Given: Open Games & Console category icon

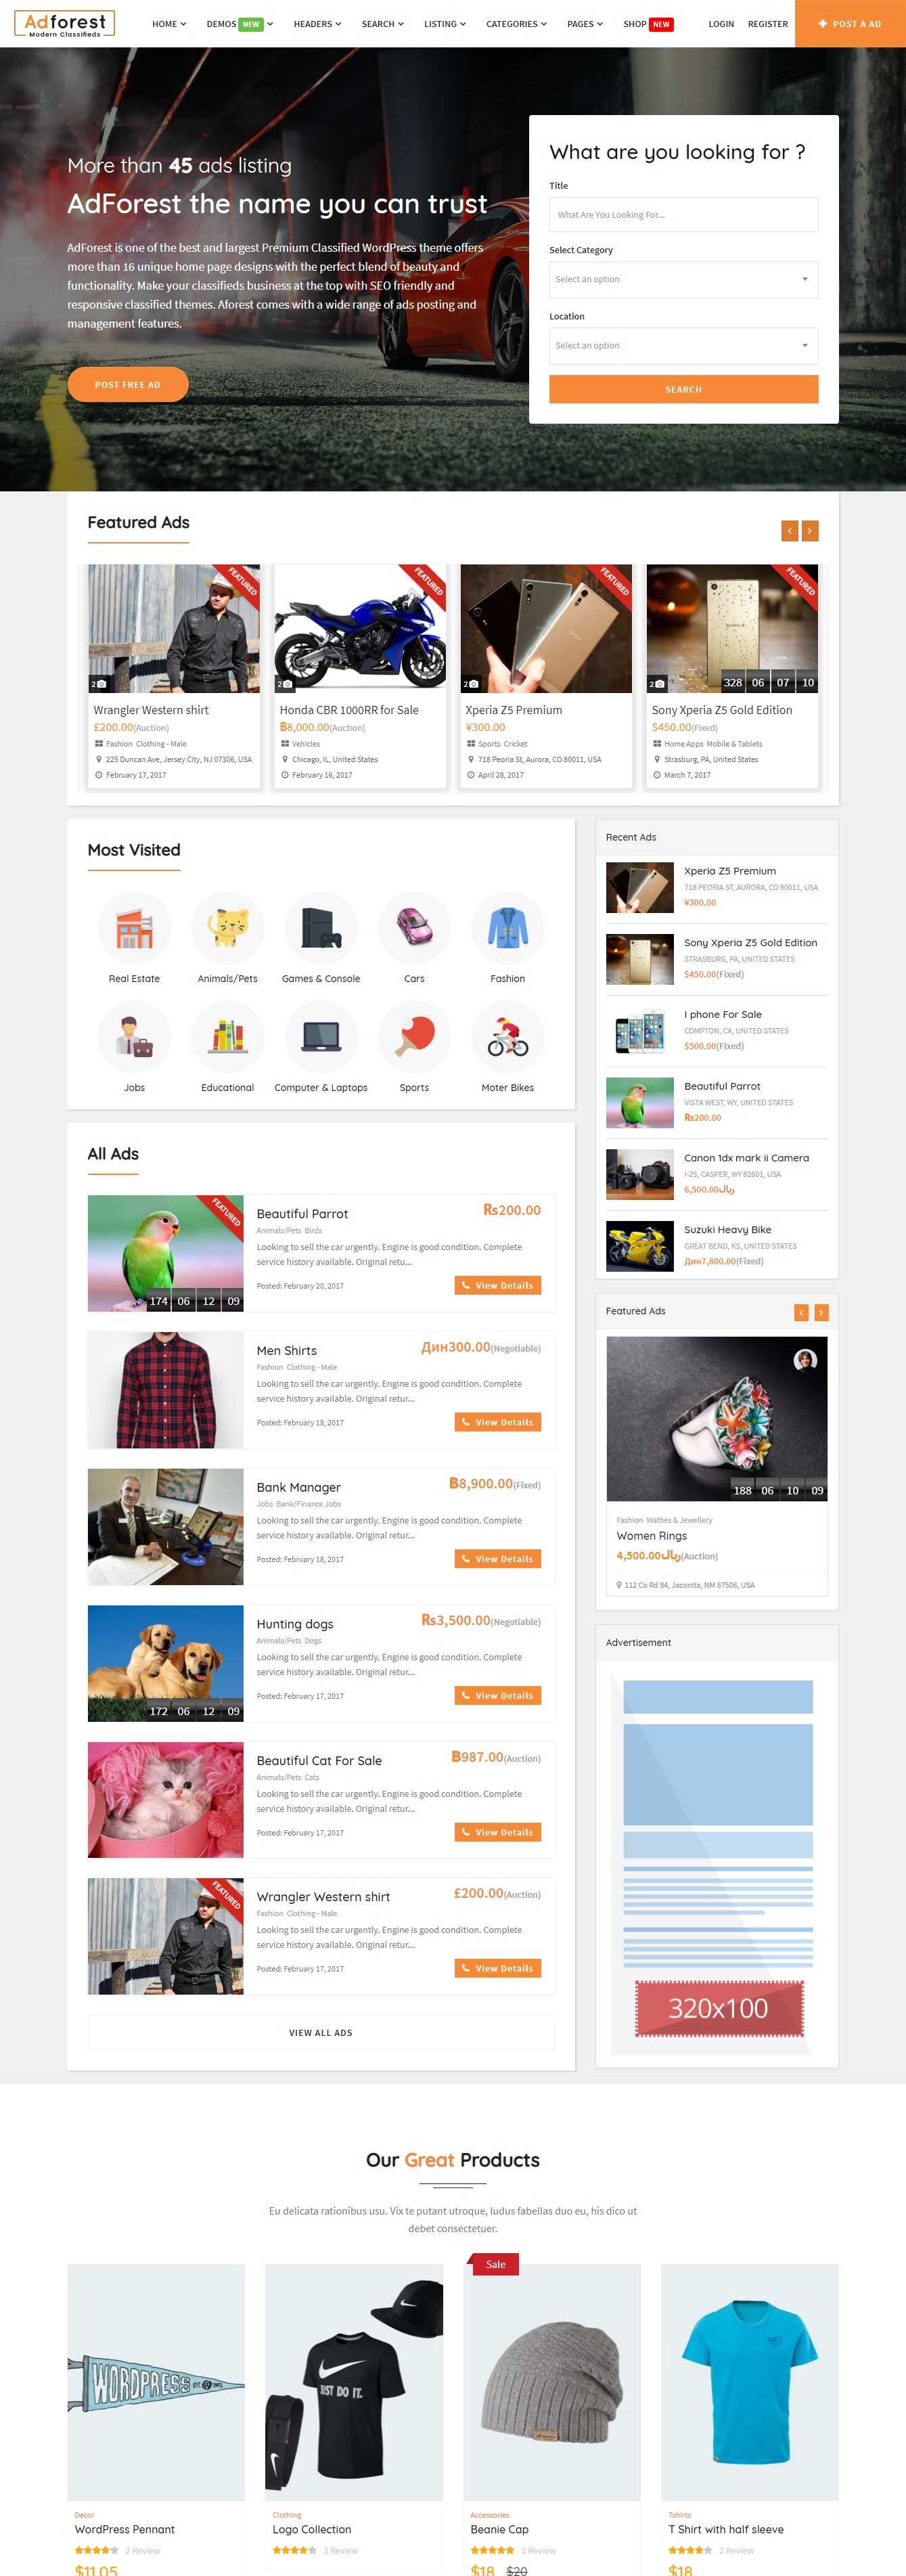Looking at the screenshot, I should tap(321, 927).
